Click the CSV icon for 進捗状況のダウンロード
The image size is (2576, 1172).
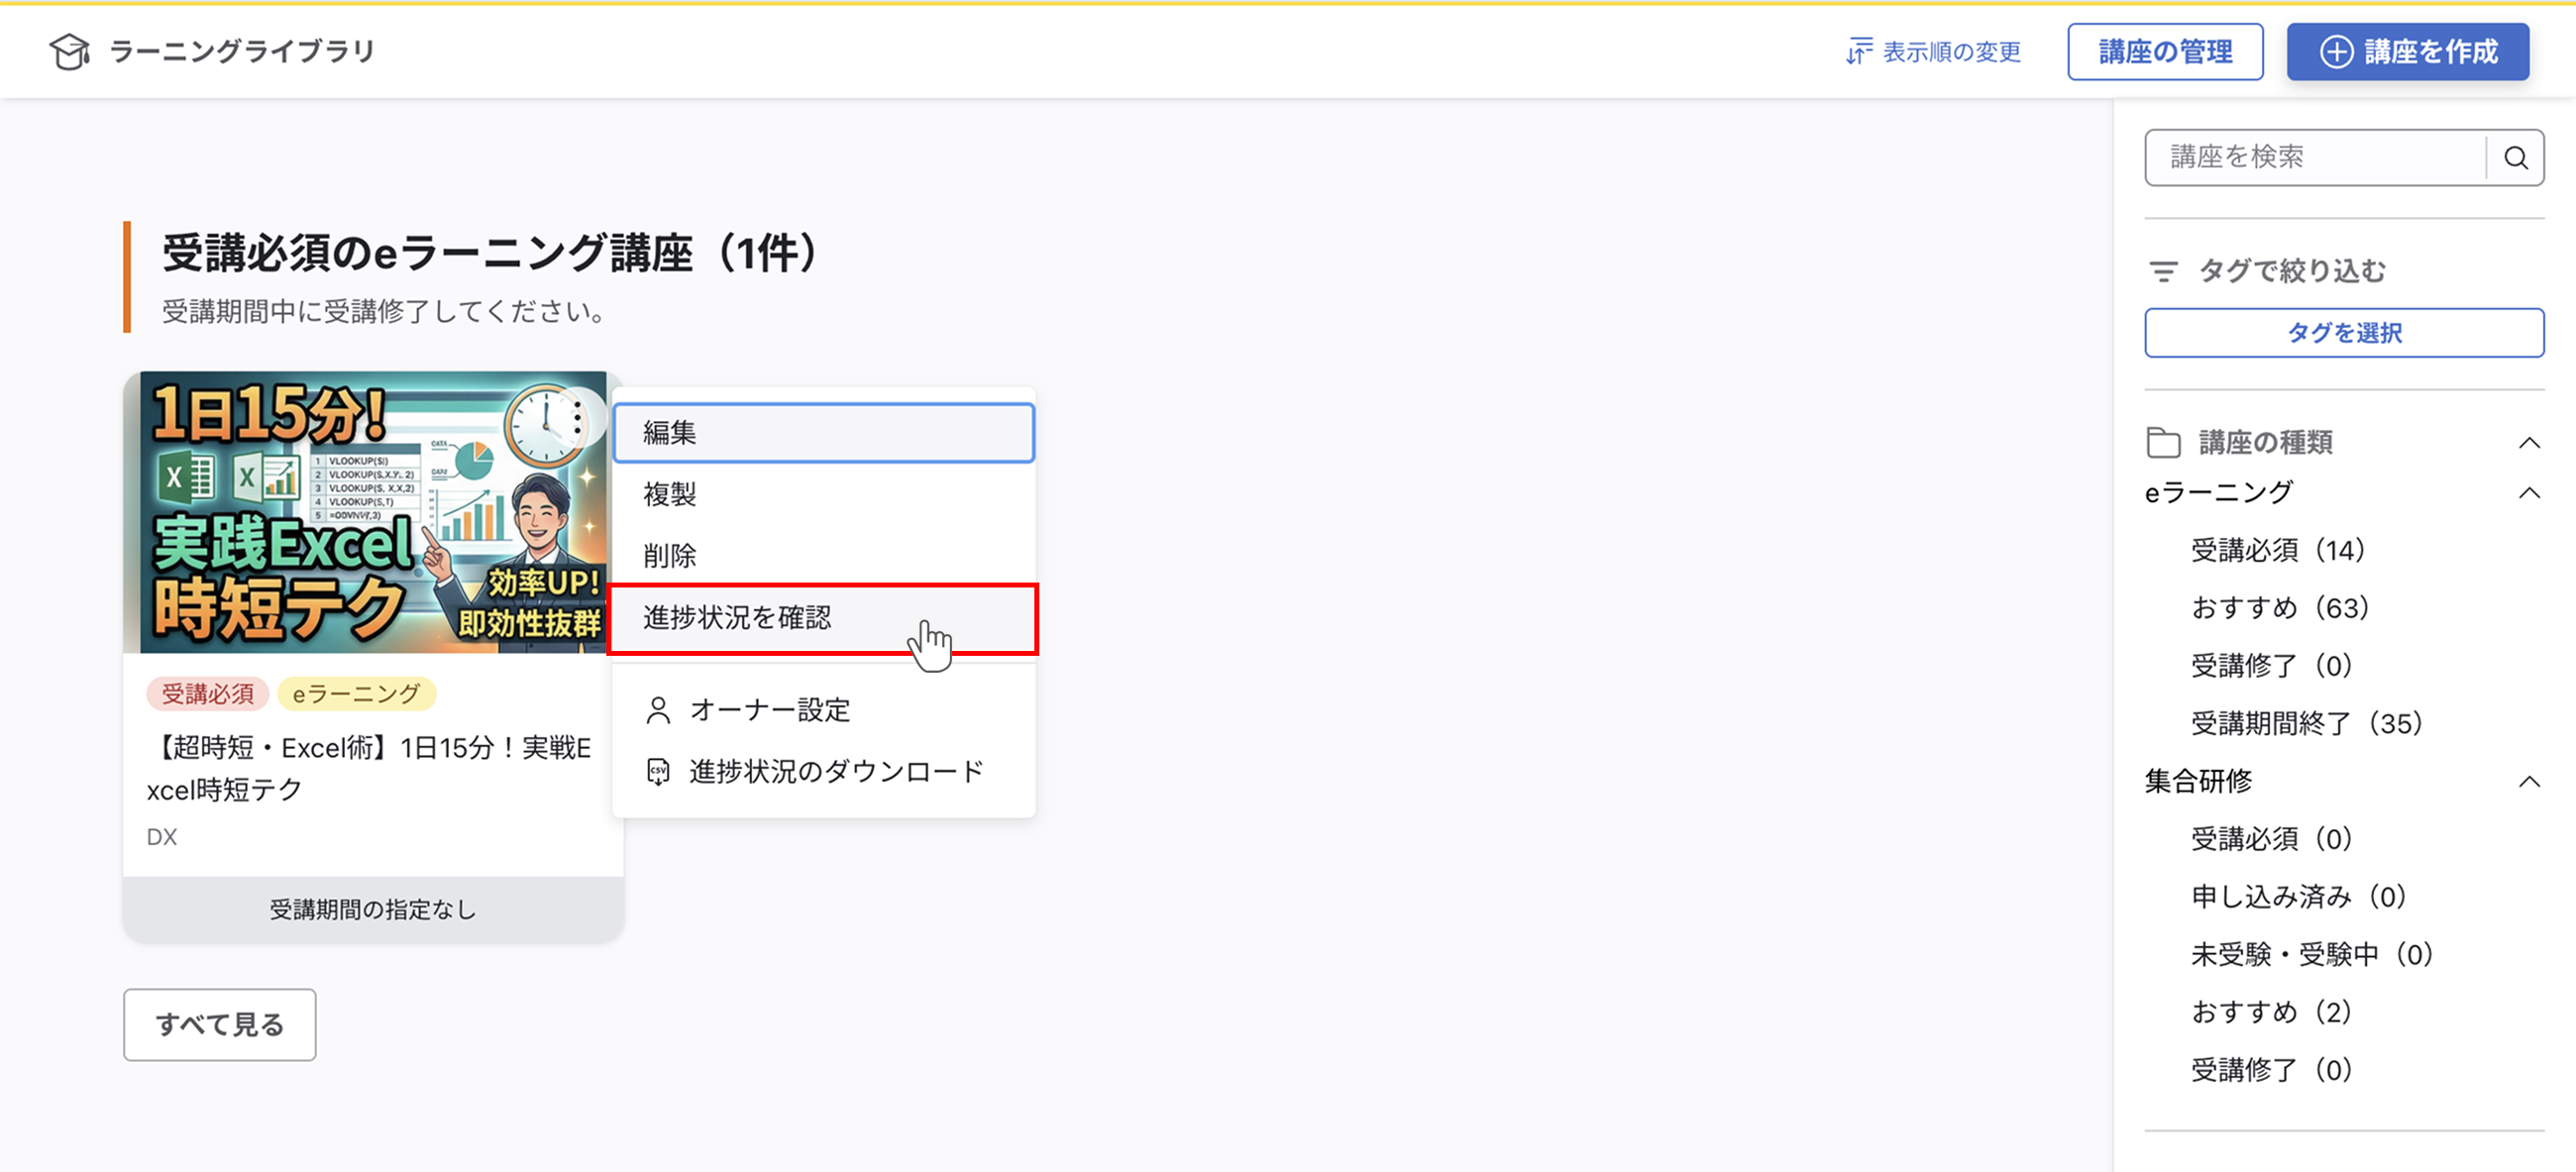pyautogui.click(x=658, y=770)
